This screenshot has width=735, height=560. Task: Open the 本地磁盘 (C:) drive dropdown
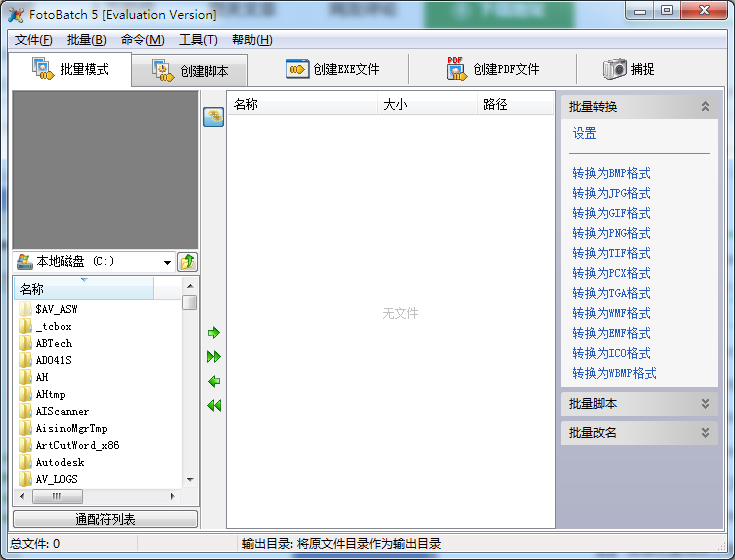click(x=167, y=262)
